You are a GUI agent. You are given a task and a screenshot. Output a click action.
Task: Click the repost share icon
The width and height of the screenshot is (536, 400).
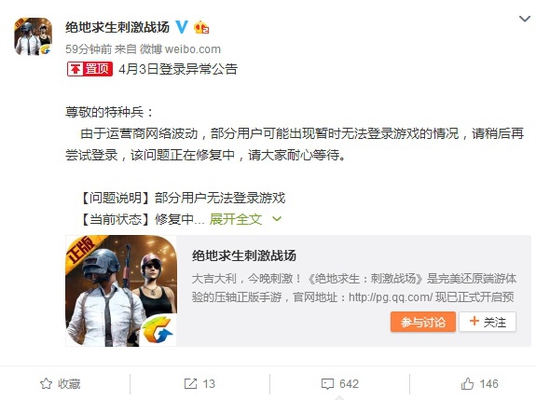point(190,384)
